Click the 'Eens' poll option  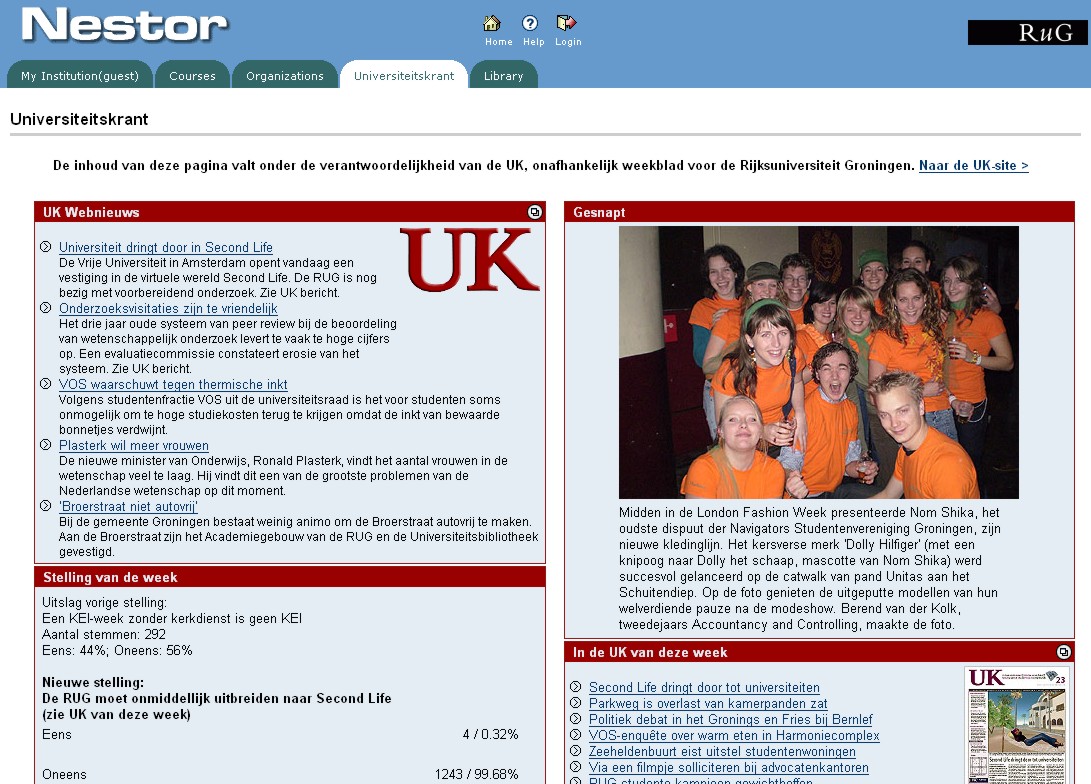56,735
